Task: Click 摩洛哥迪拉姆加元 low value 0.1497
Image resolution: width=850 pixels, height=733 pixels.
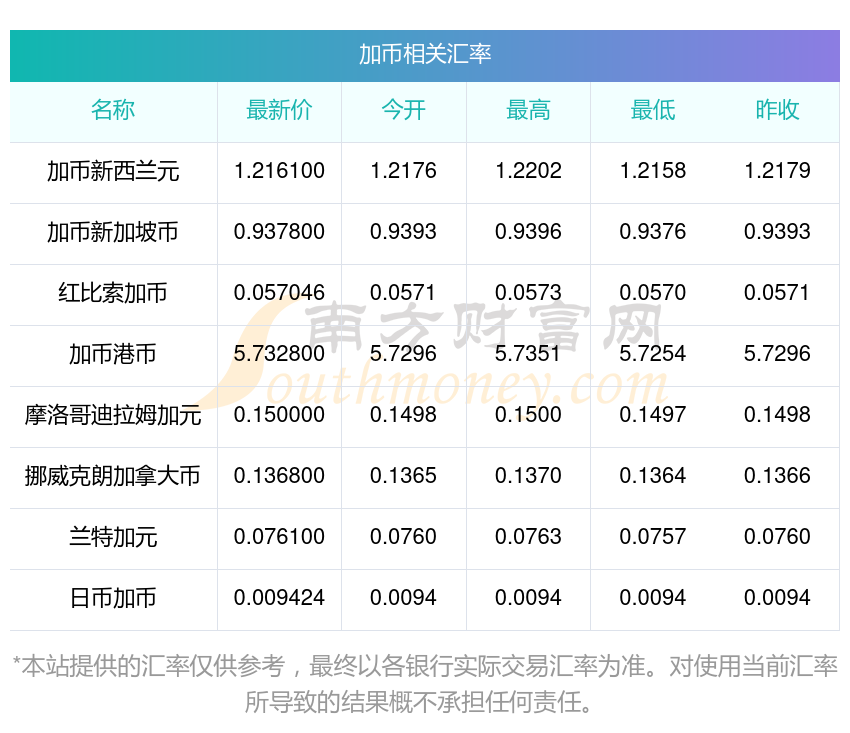Action: pyautogui.click(x=653, y=415)
